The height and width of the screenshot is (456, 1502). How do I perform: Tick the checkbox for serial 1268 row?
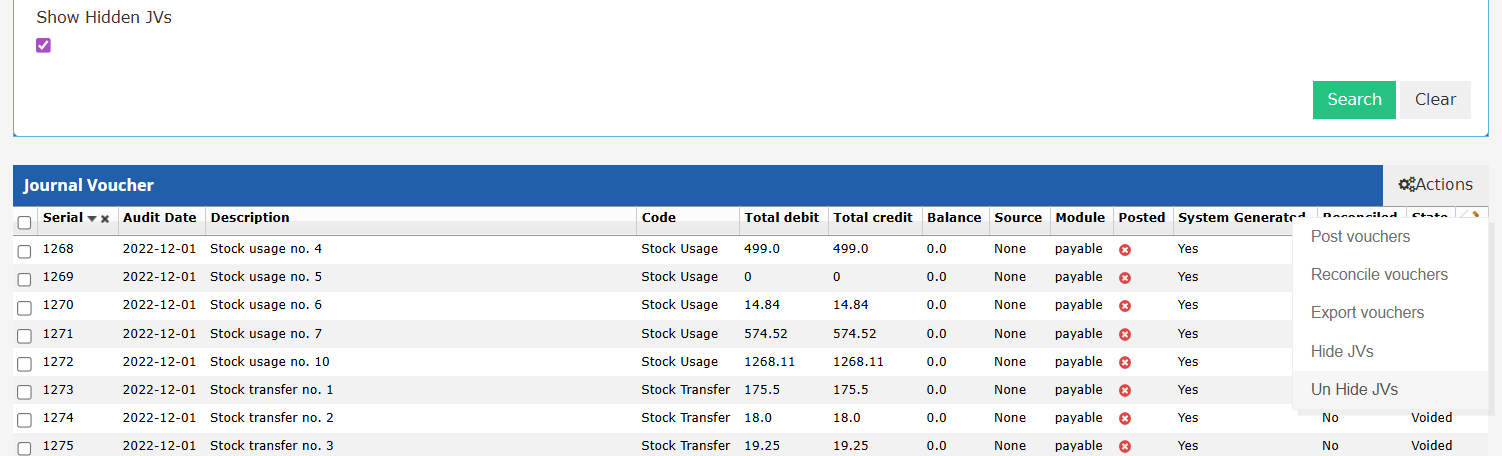click(x=24, y=251)
